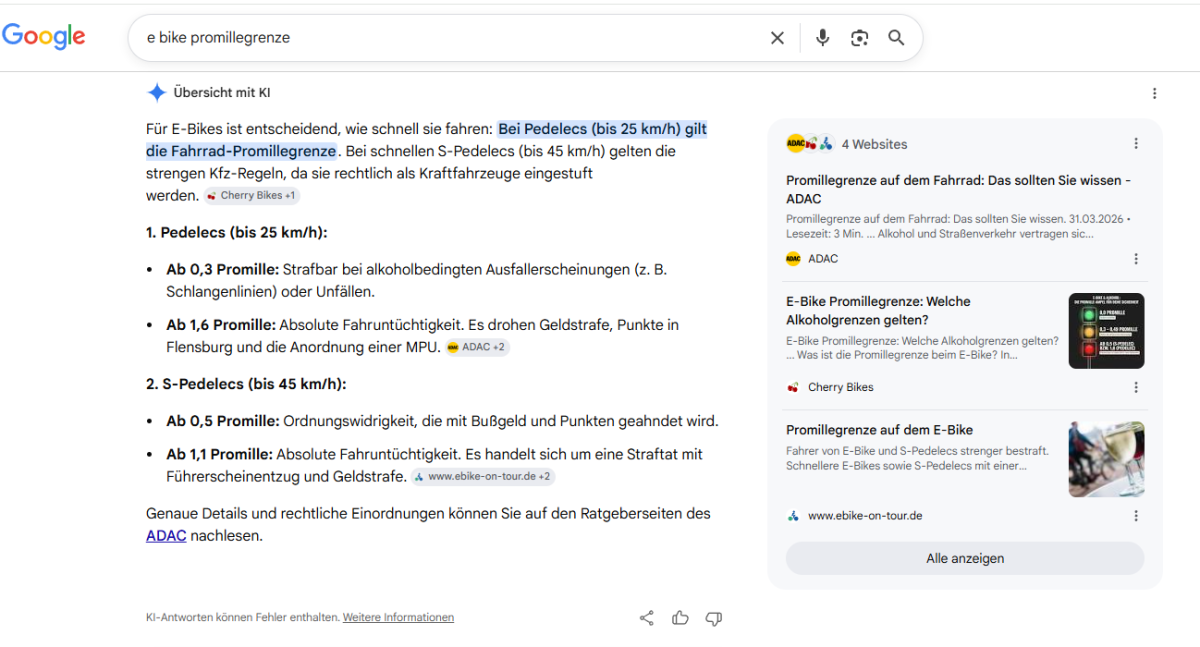Click heading '2. S-Pedelecs (bis 45 km/h):'

pos(246,384)
